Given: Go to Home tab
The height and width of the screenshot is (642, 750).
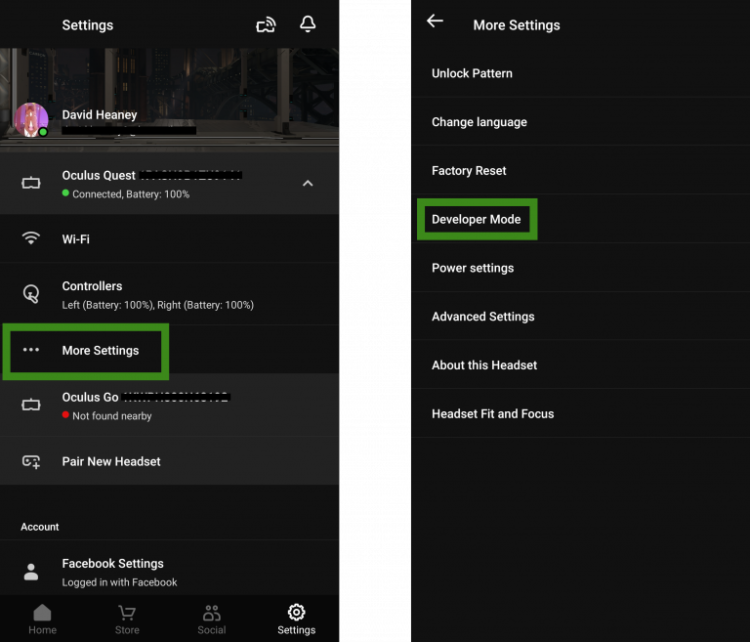Looking at the screenshot, I should 42,619.
